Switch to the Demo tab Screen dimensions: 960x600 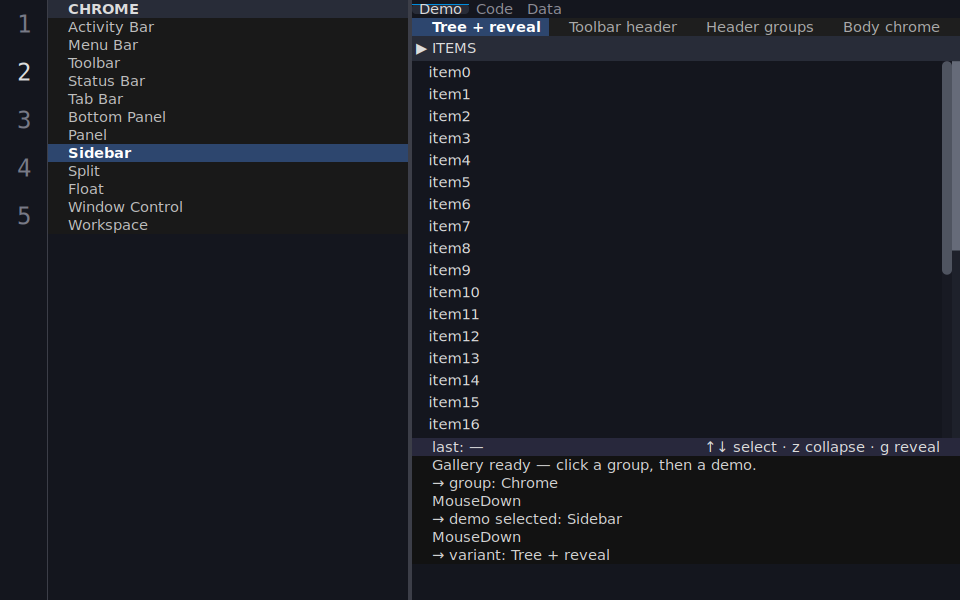[x=440, y=9]
